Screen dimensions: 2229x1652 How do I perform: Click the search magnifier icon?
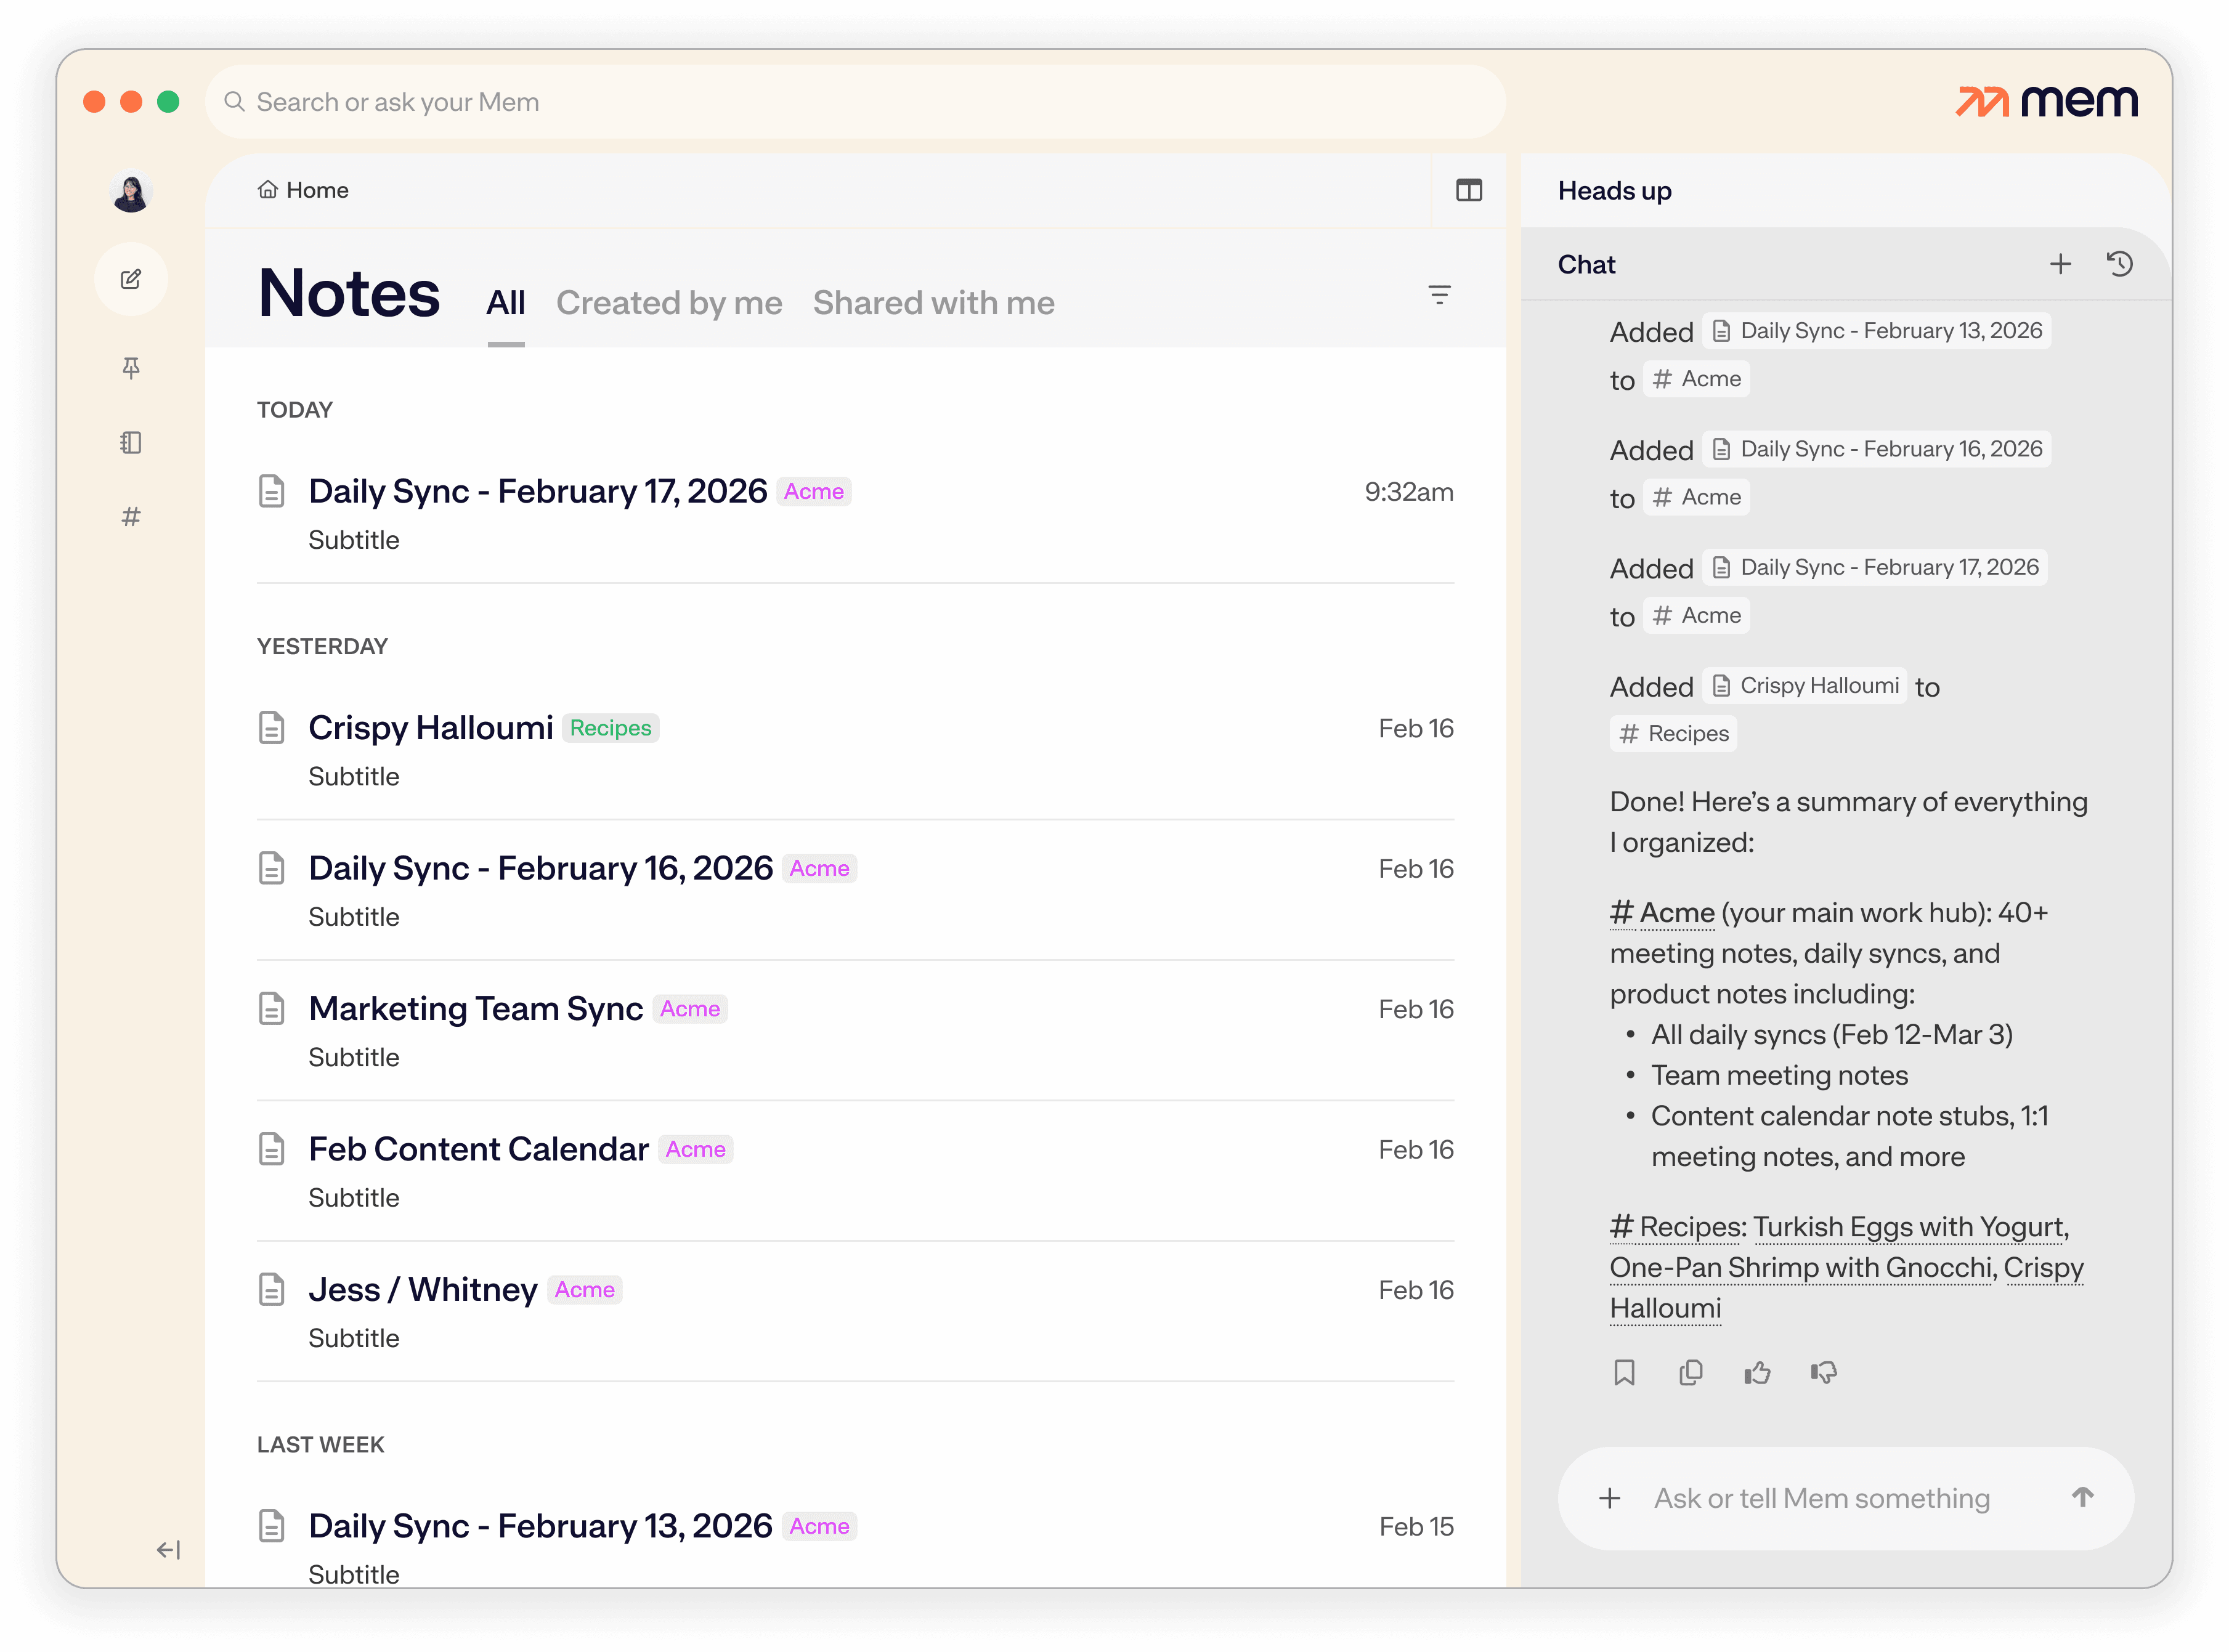tap(234, 102)
